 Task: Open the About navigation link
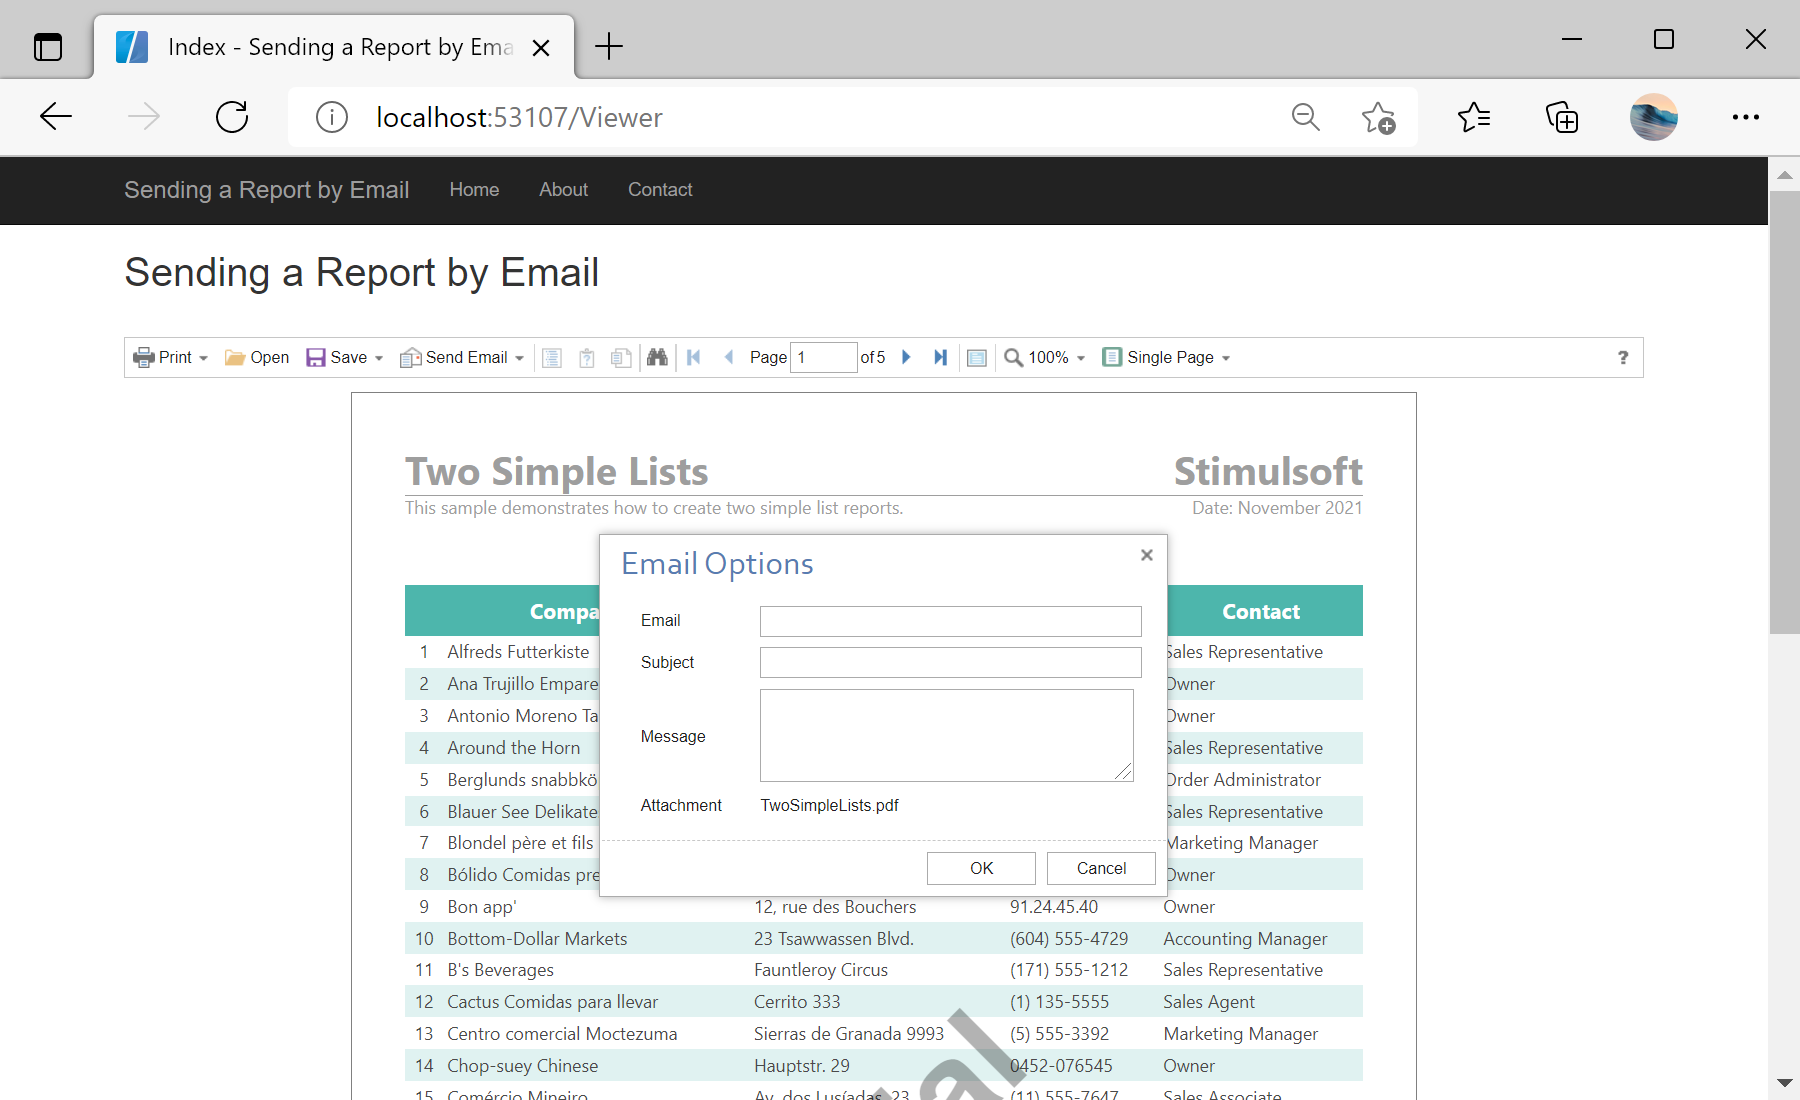coord(563,190)
